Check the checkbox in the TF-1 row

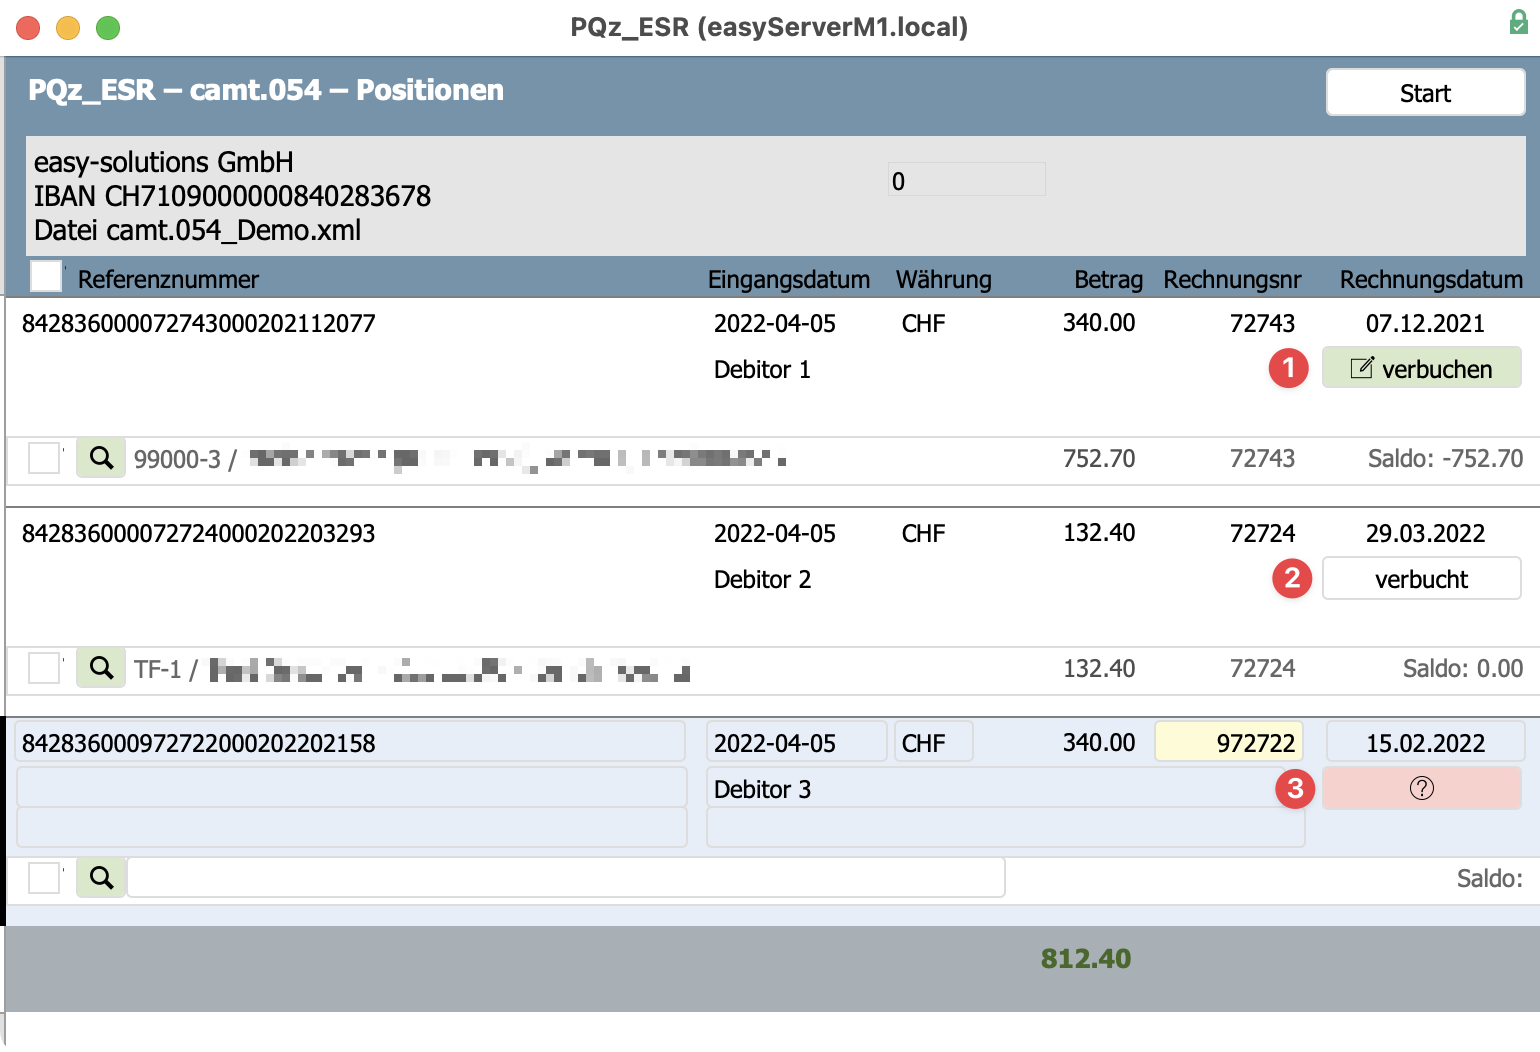click(x=44, y=668)
